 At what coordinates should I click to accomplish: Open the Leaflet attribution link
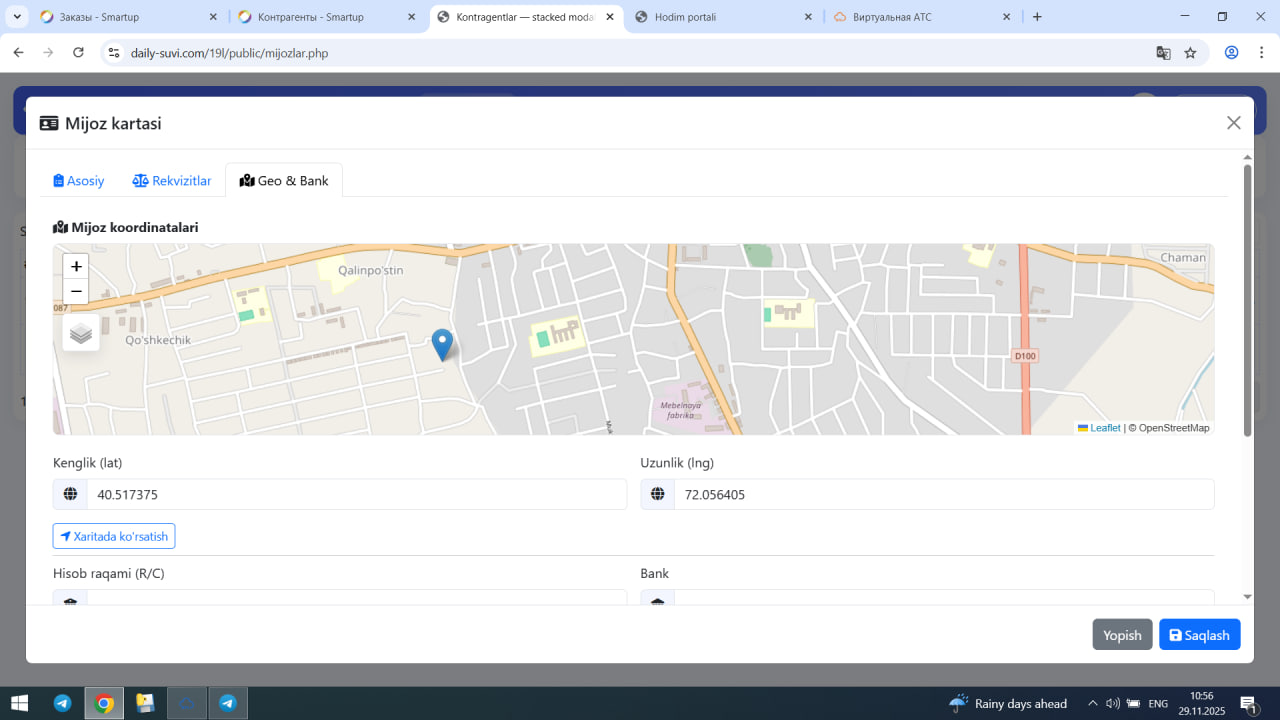(x=1104, y=428)
